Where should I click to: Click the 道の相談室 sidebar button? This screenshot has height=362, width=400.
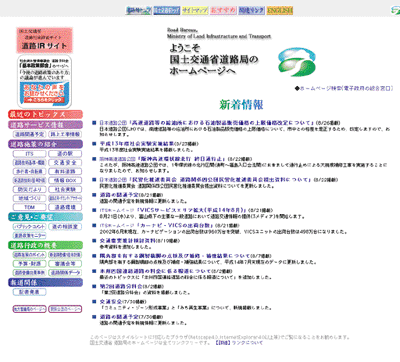[65, 227]
